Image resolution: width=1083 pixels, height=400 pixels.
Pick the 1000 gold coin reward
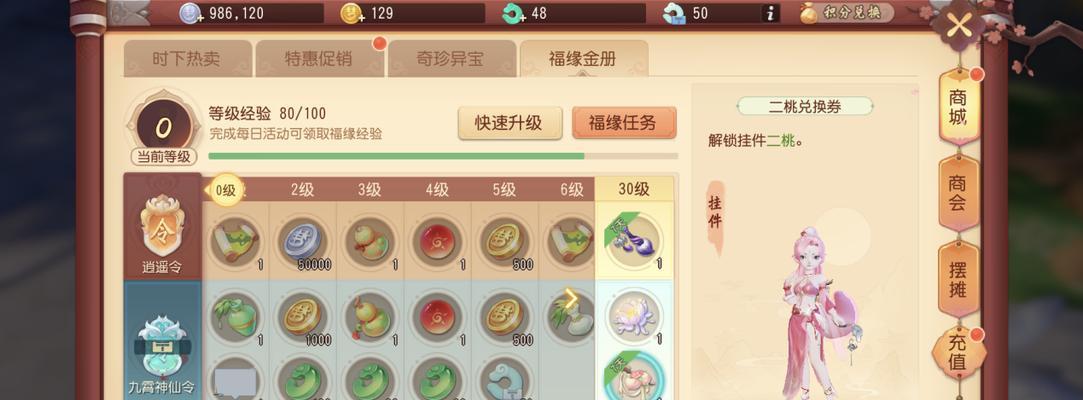303,318
